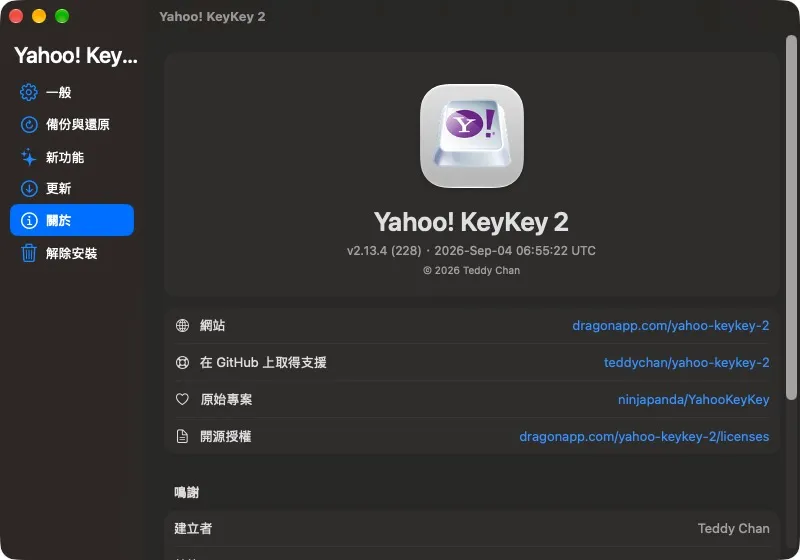The height and width of the screenshot is (560, 800).
Task: Click the backup icon beside 備份與還原
Action: click(x=29, y=124)
